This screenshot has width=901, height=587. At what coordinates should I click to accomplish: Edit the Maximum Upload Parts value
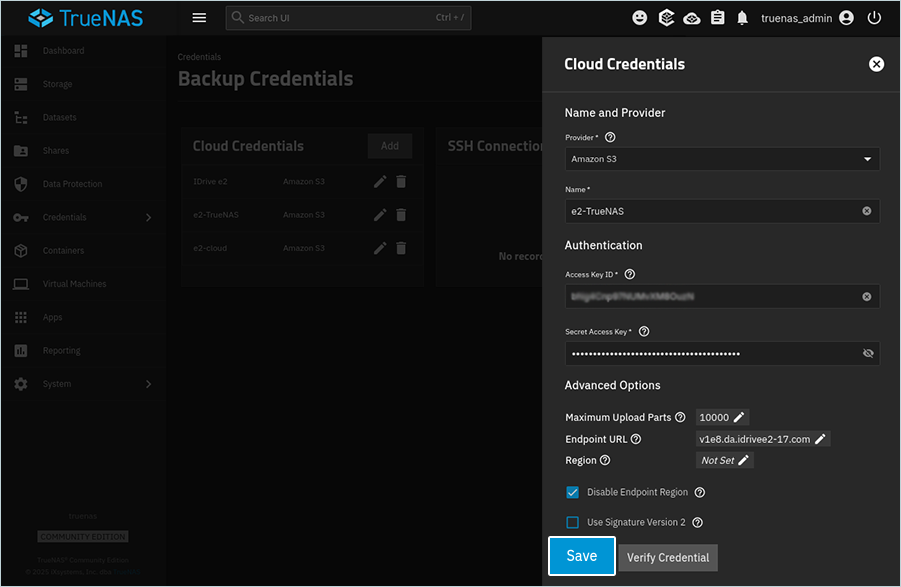tap(739, 417)
